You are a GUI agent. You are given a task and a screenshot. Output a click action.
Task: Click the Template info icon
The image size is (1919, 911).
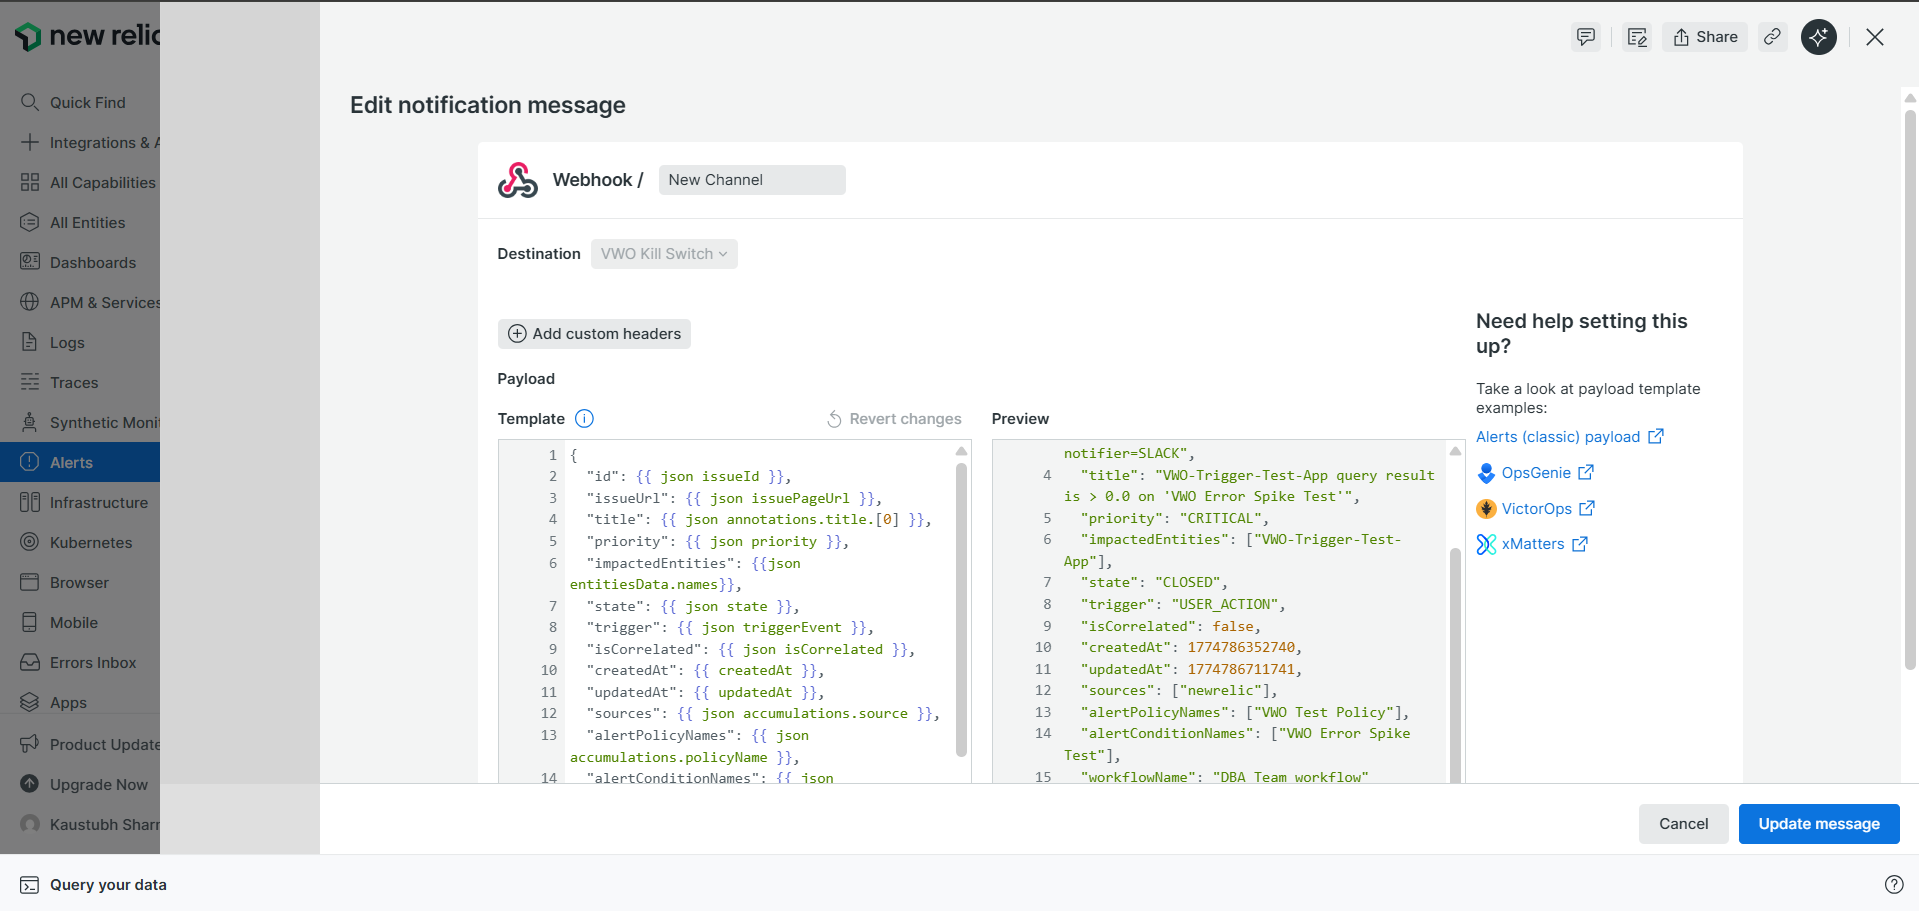click(585, 419)
